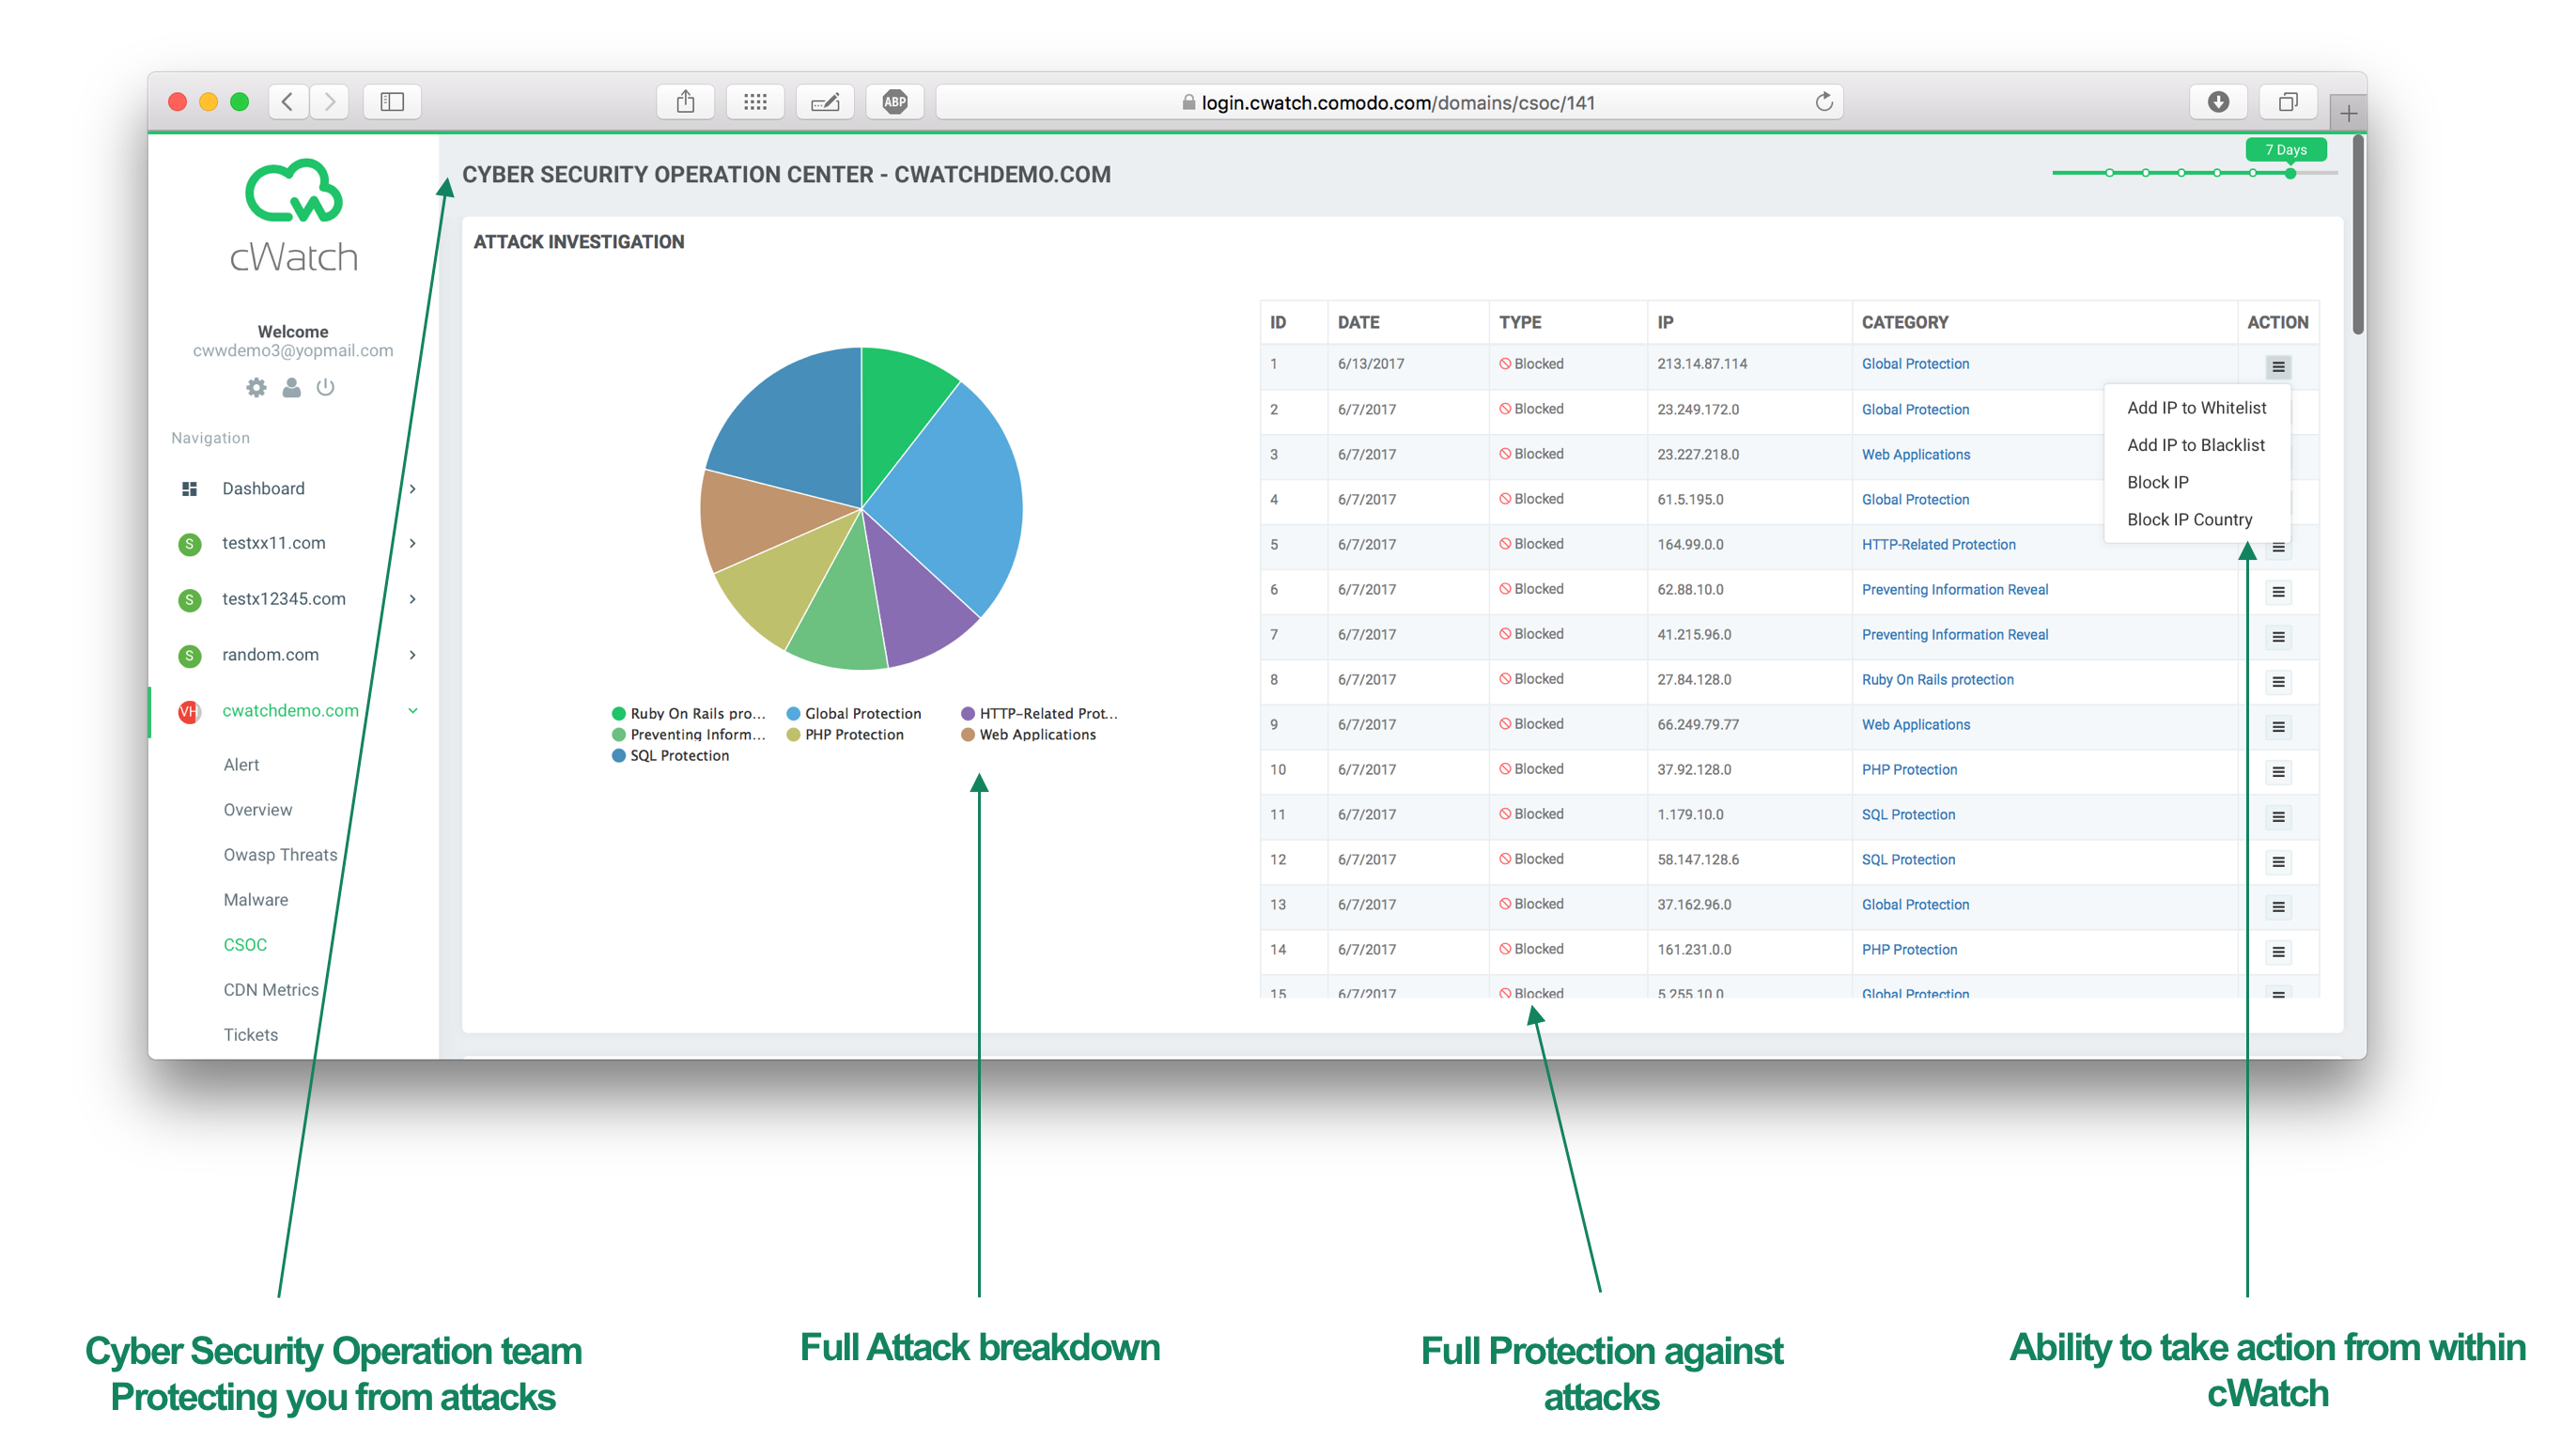Expand the Dashboard navigation chevron
The height and width of the screenshot is (1456, 2561).
point(412,488)
